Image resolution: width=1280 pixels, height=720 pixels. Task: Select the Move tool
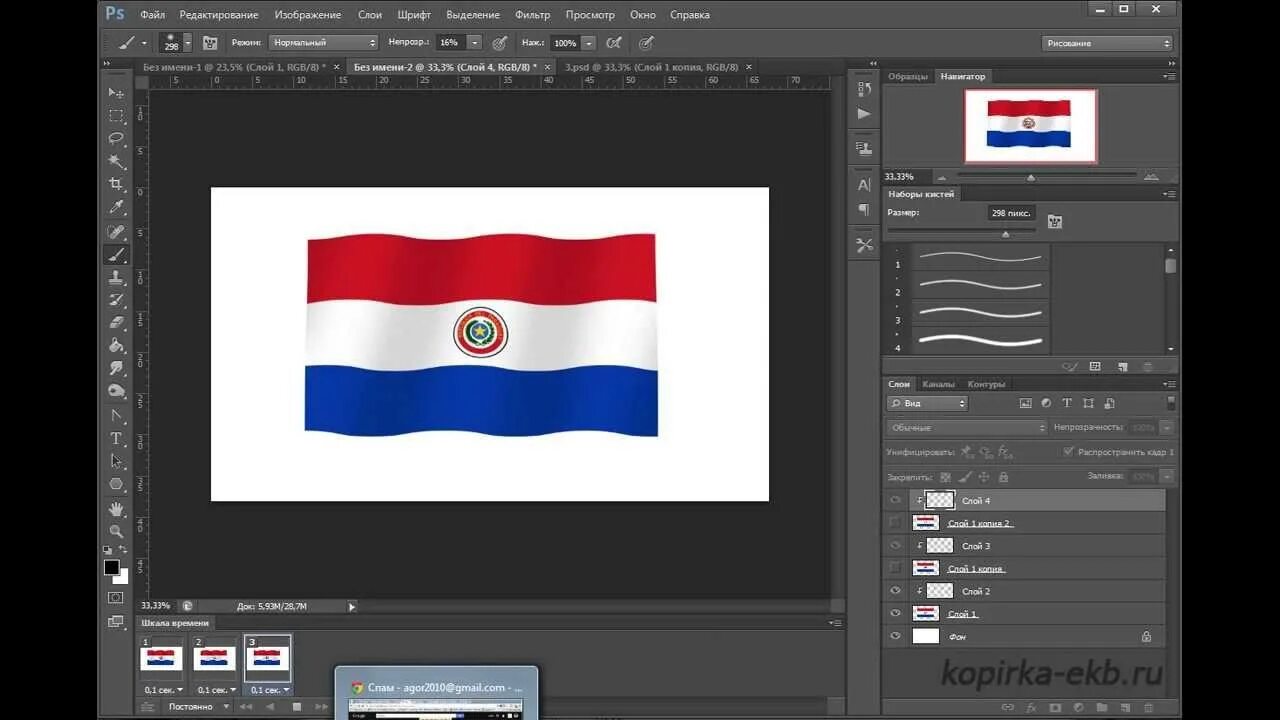point(116,92)
